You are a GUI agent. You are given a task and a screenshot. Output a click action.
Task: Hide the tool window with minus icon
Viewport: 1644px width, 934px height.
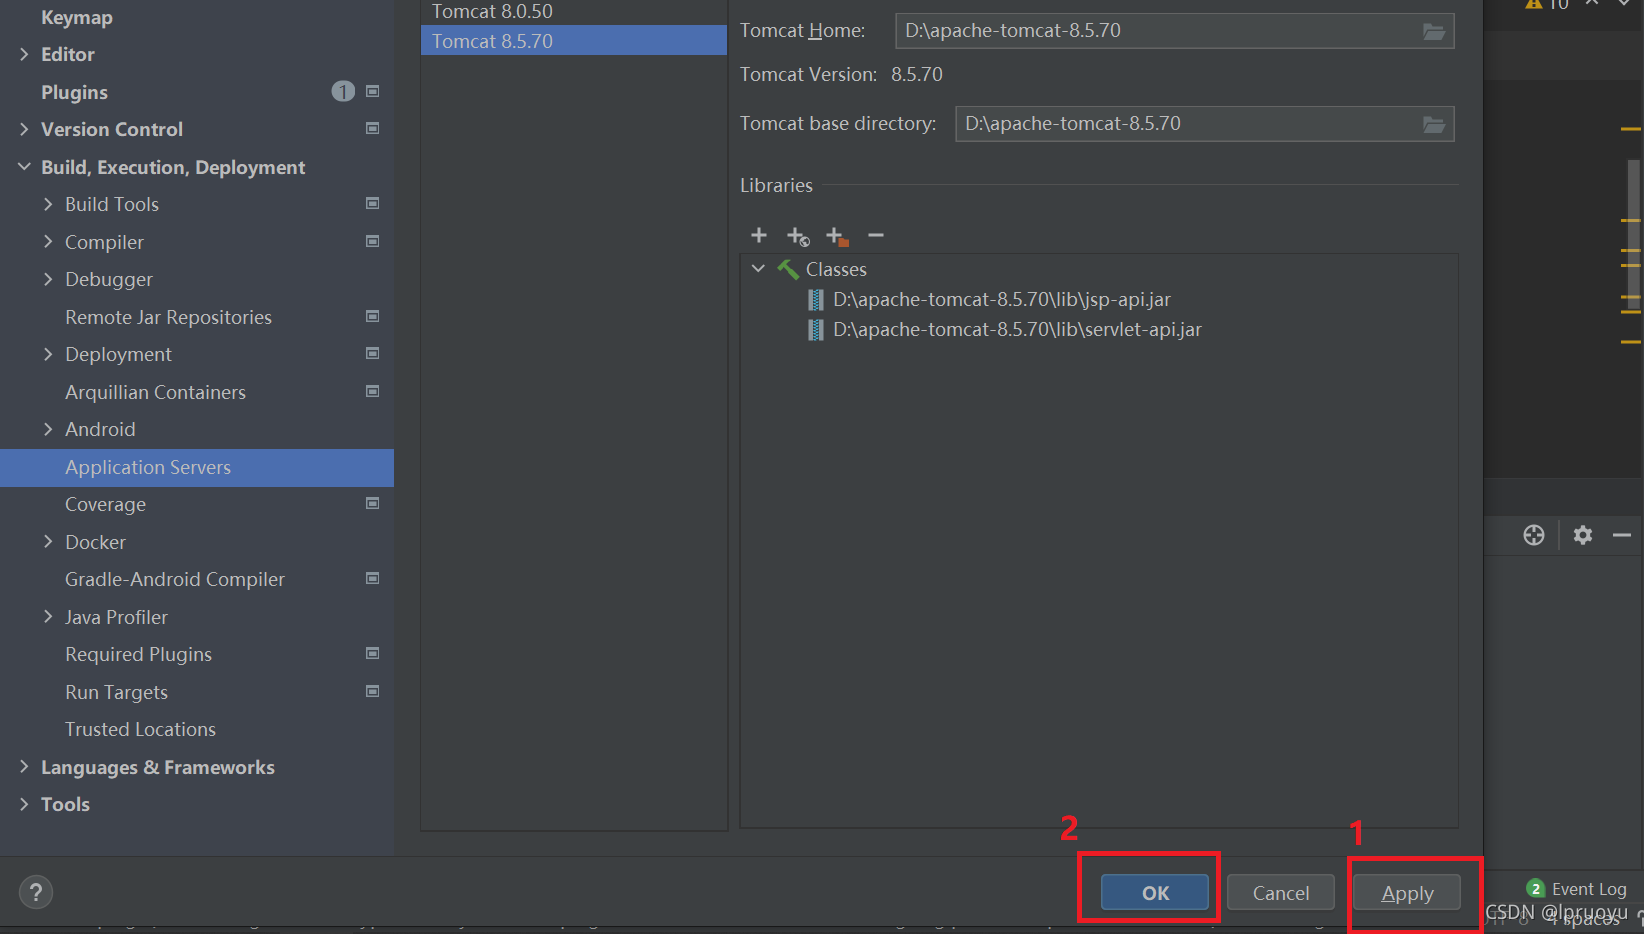(1622, 535)
